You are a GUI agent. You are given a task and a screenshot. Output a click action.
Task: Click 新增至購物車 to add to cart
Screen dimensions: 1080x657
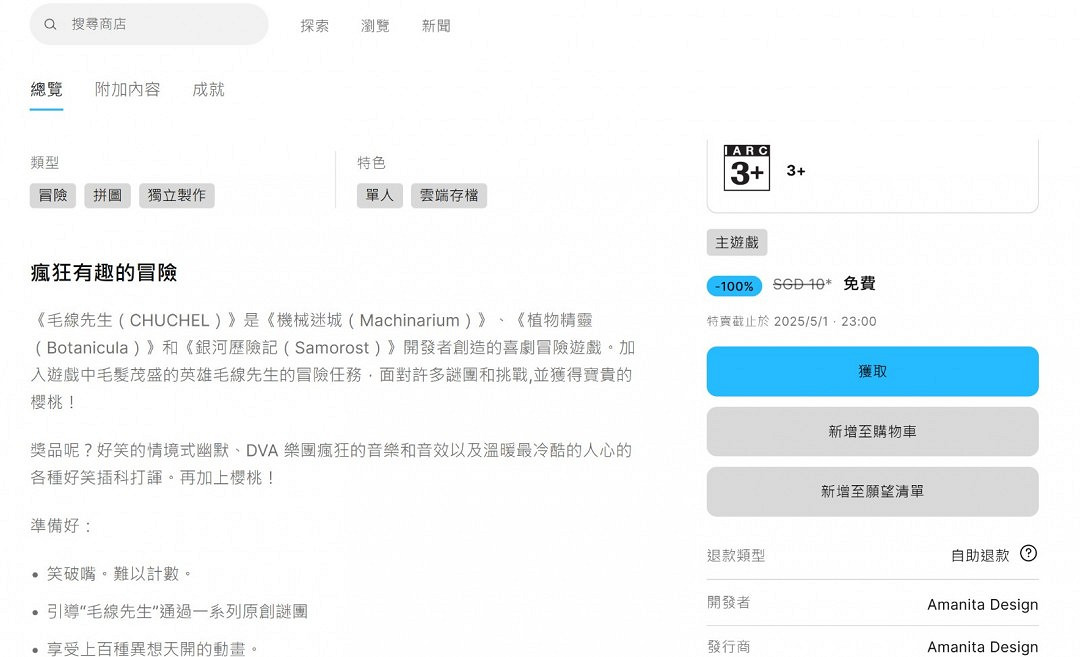click(x=872, y=431)
